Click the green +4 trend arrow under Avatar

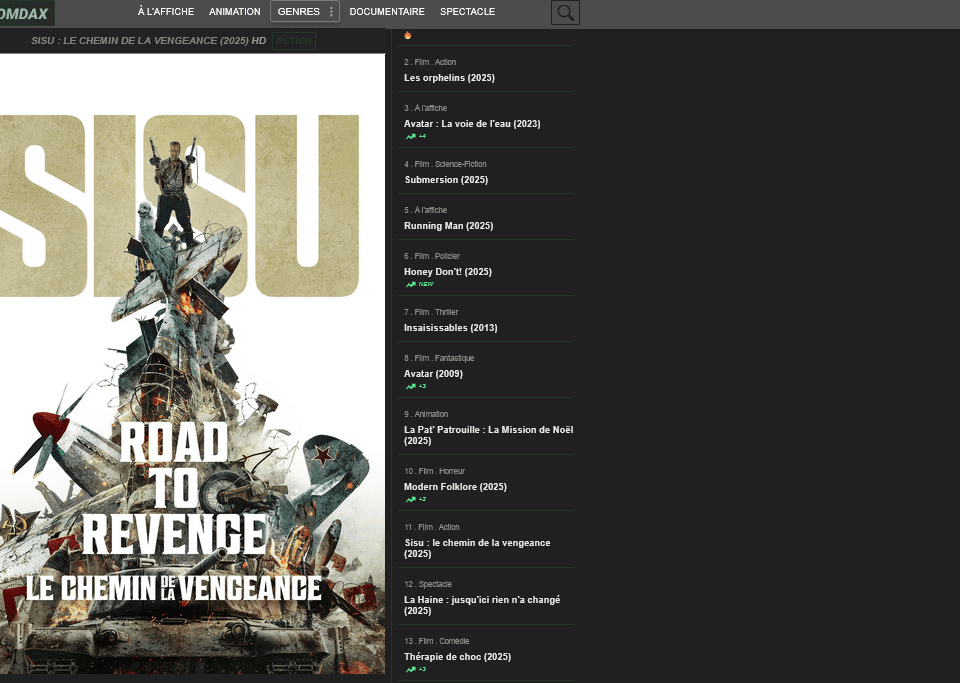click(414, 135)
